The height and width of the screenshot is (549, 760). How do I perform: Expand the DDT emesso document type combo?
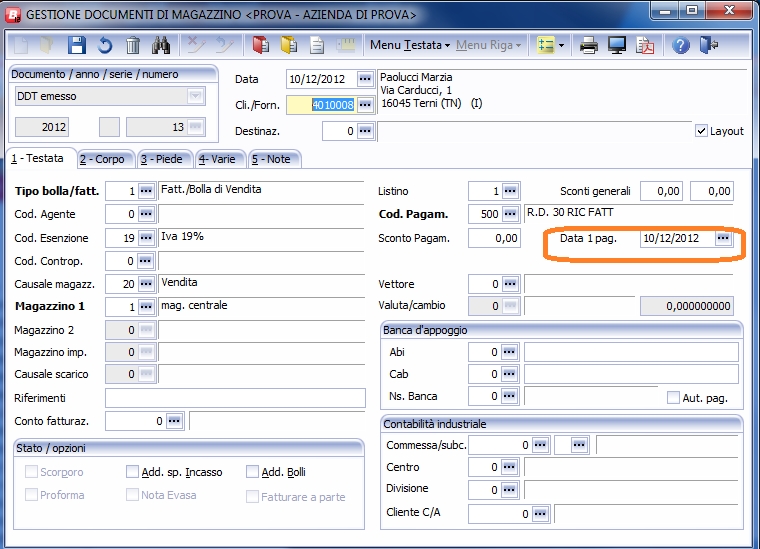click(x=196, y=96)
